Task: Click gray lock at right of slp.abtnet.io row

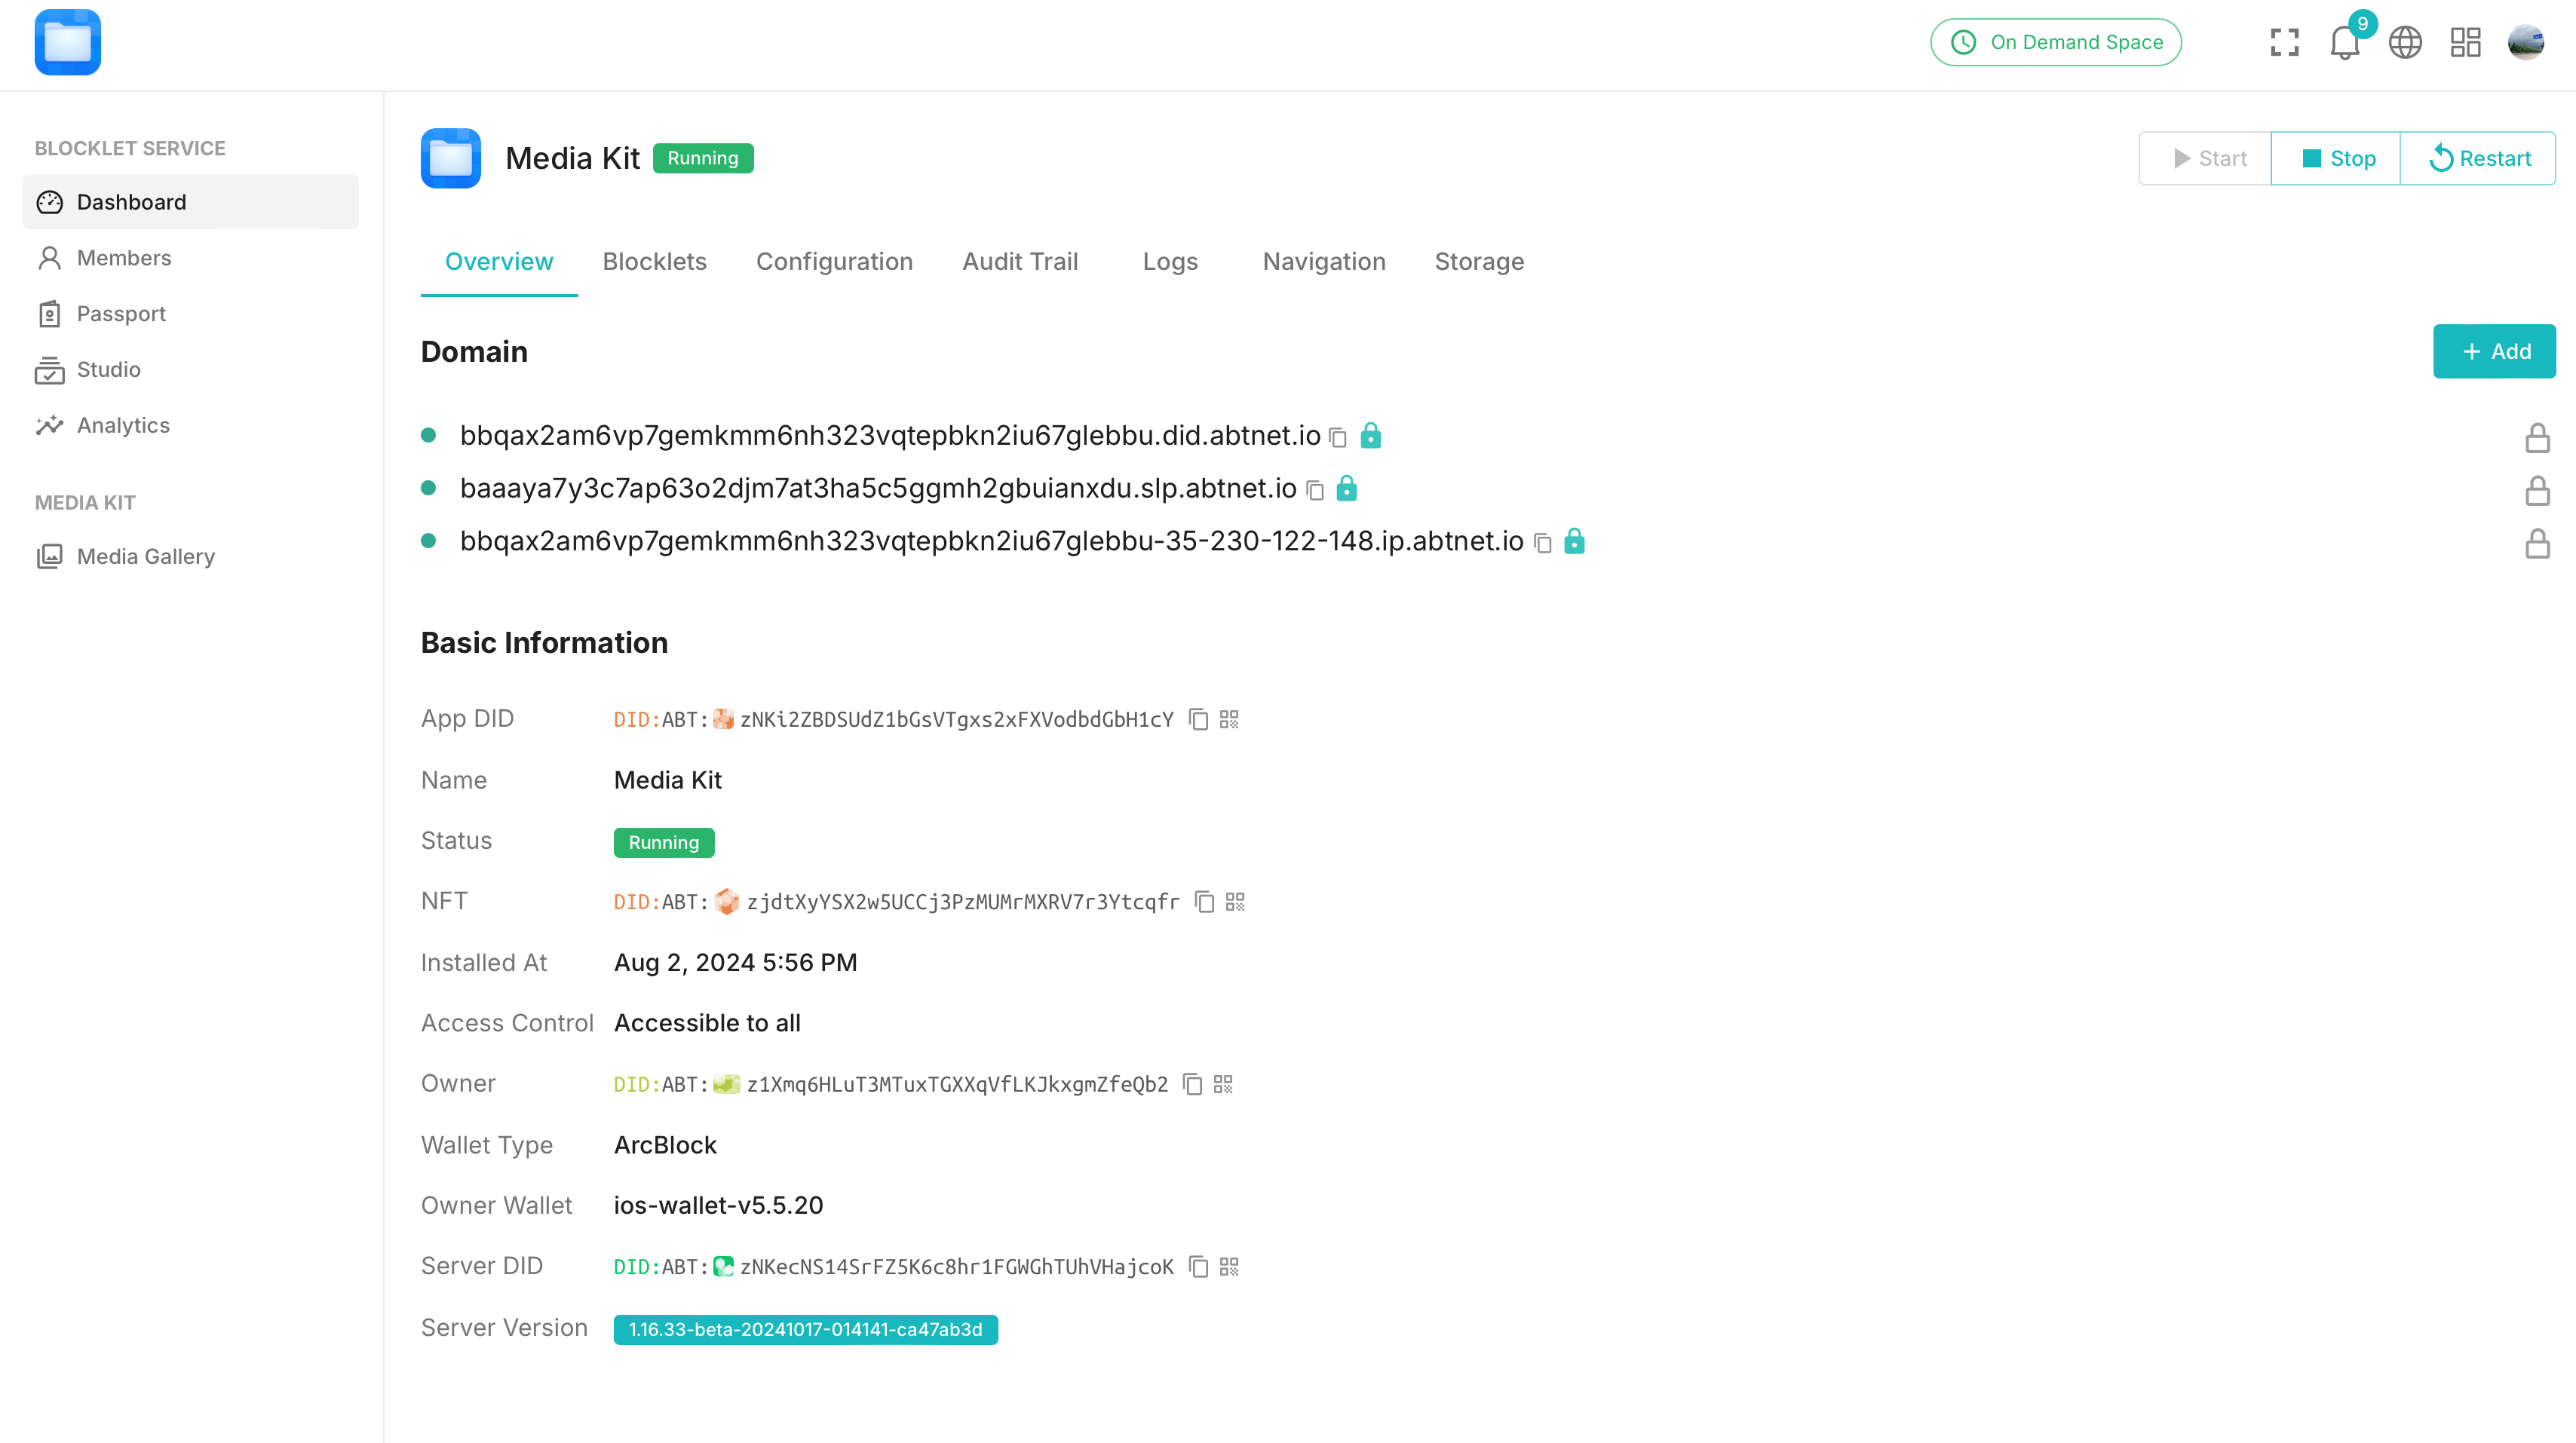Action: pos(2537,491)
